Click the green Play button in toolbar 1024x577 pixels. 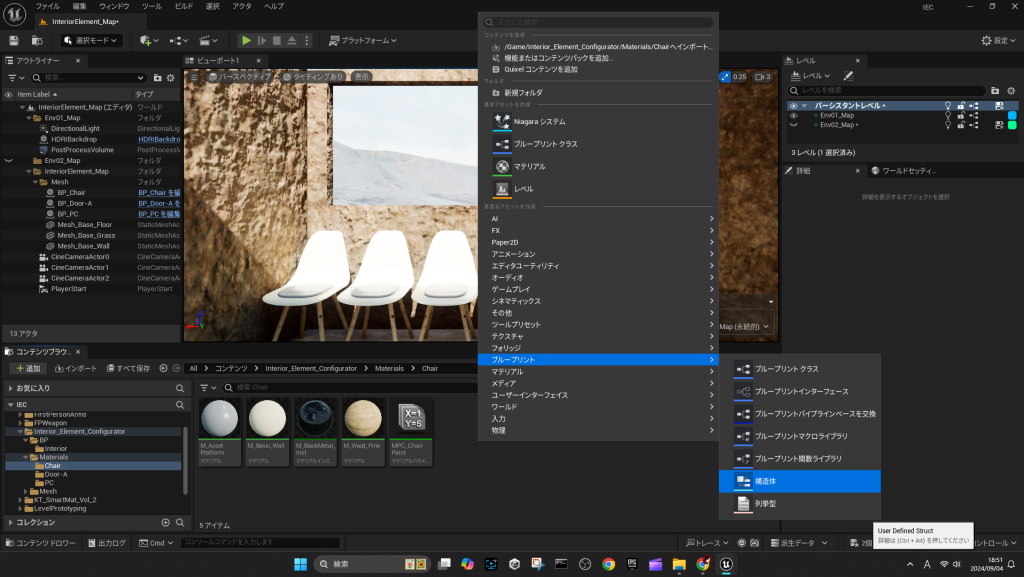246,40
